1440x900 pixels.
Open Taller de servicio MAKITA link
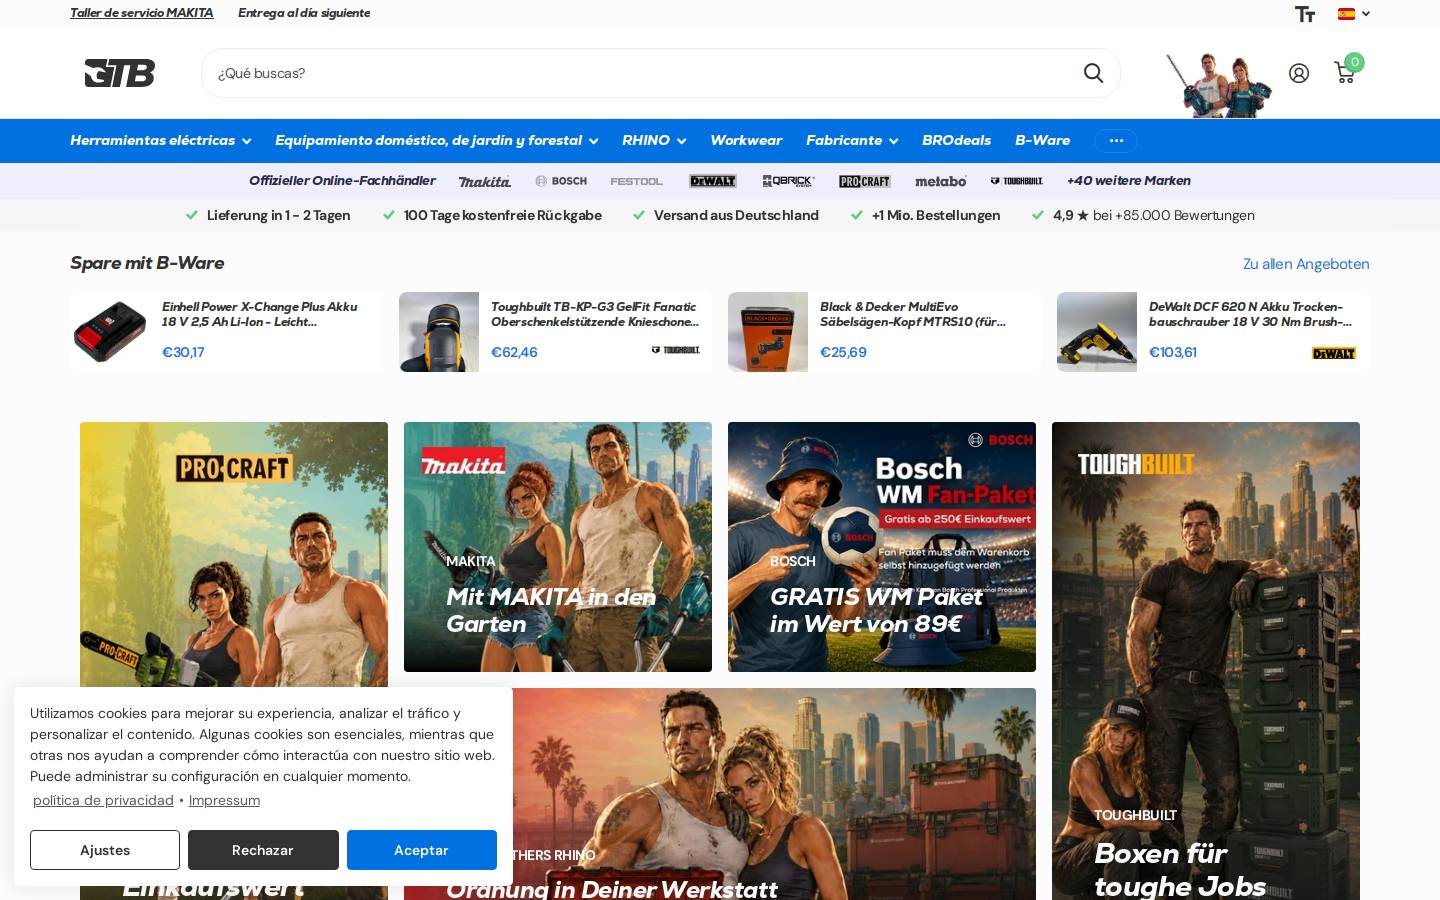pos(141,13)
